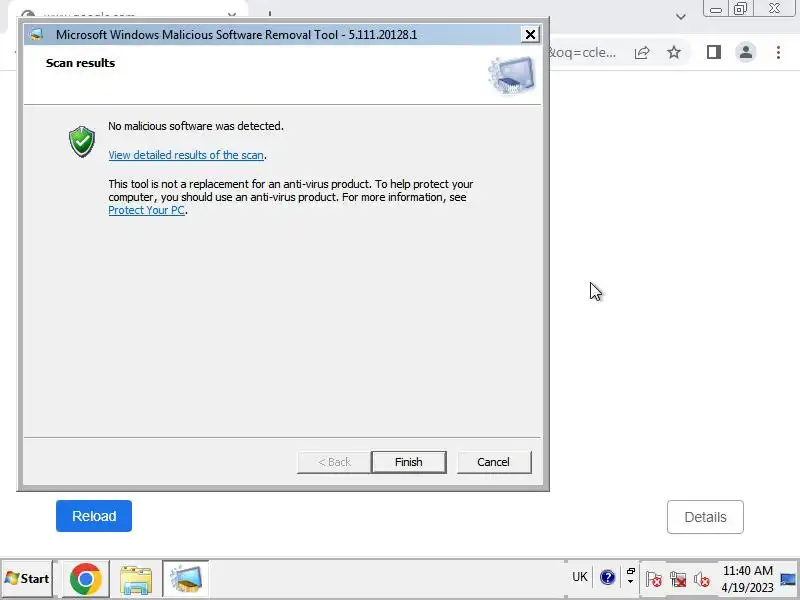The height and width of the screenshot is (600, 800).
Task: Click the Chrome address bar URL text
Action: 583,53
